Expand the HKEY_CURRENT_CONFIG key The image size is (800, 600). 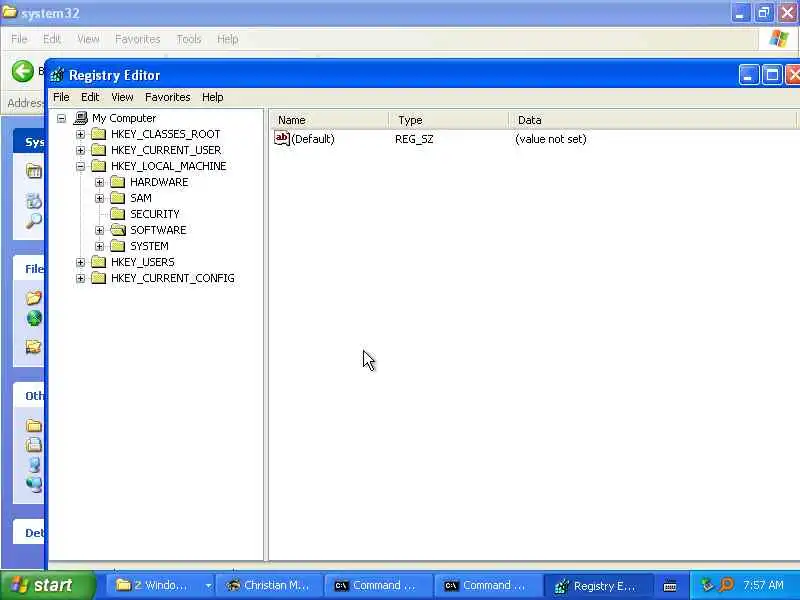pyautogui.click(x=81, y=279)
